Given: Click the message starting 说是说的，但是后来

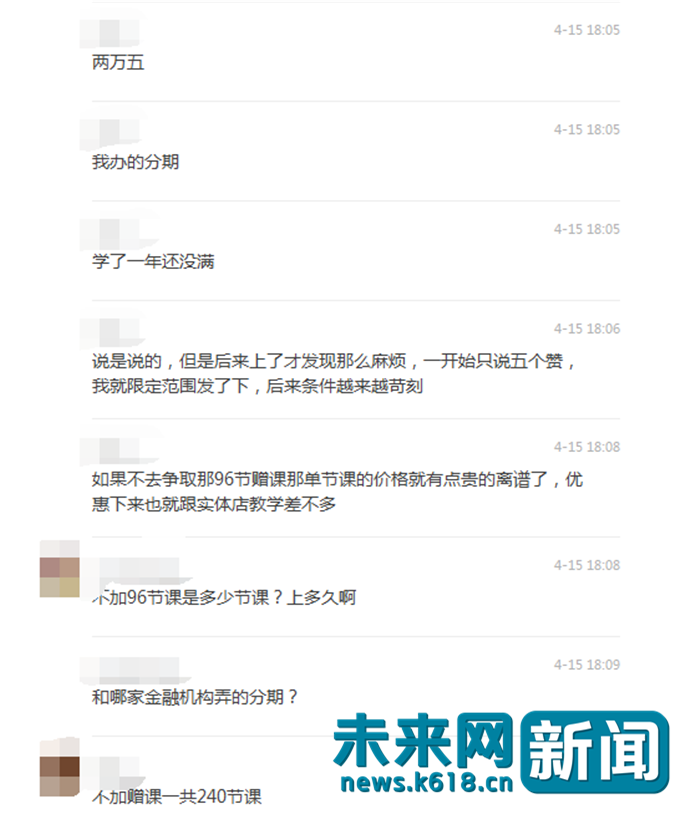Looking at the screenshot, I should click(334, 373).
